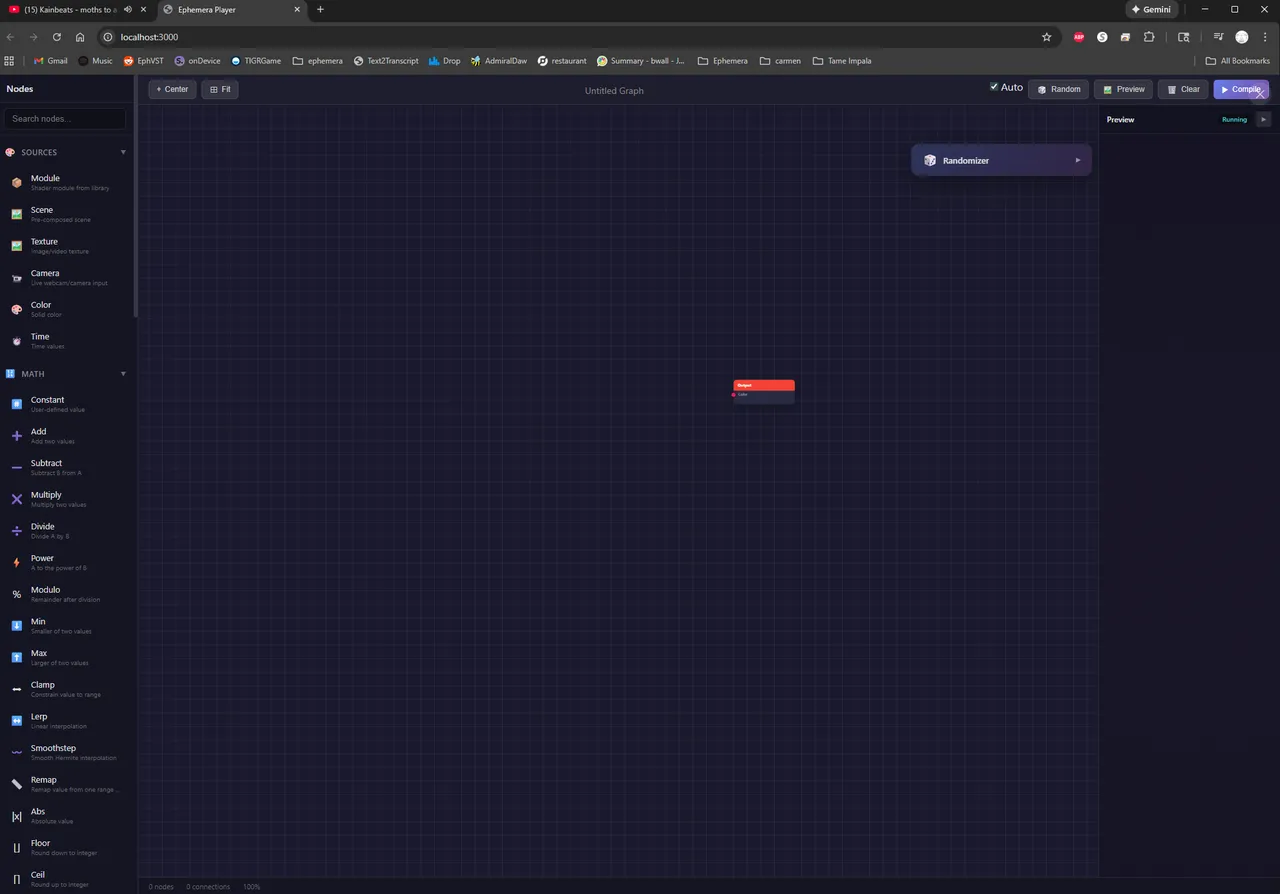Expand the Randomizer node options
Viewport: 1280px width, 894px height.
click(x=1077, y=160)
